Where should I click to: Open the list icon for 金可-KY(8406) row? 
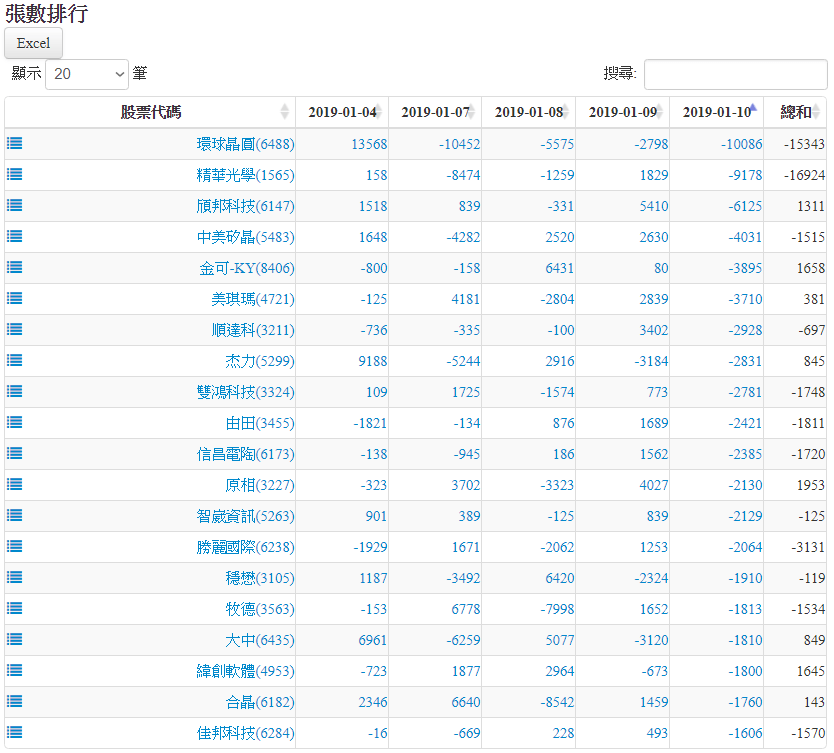15,267
